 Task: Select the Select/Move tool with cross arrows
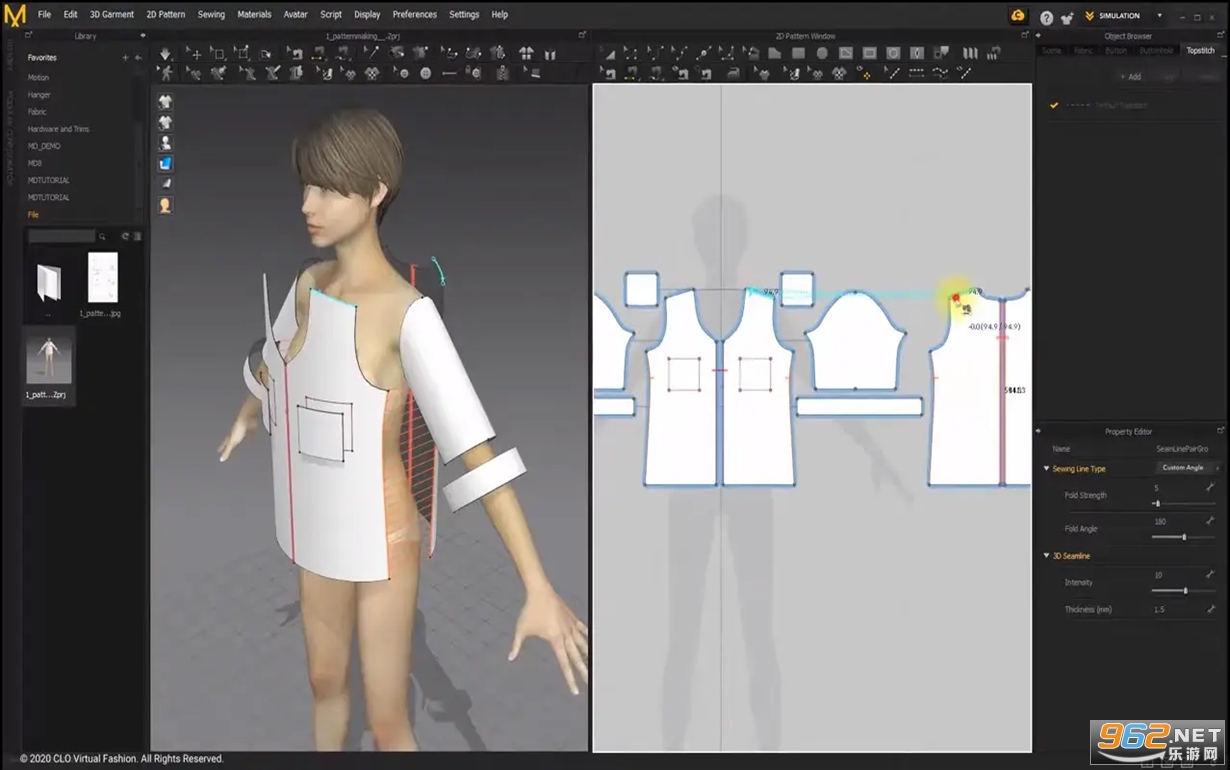[x=195, y=54]
